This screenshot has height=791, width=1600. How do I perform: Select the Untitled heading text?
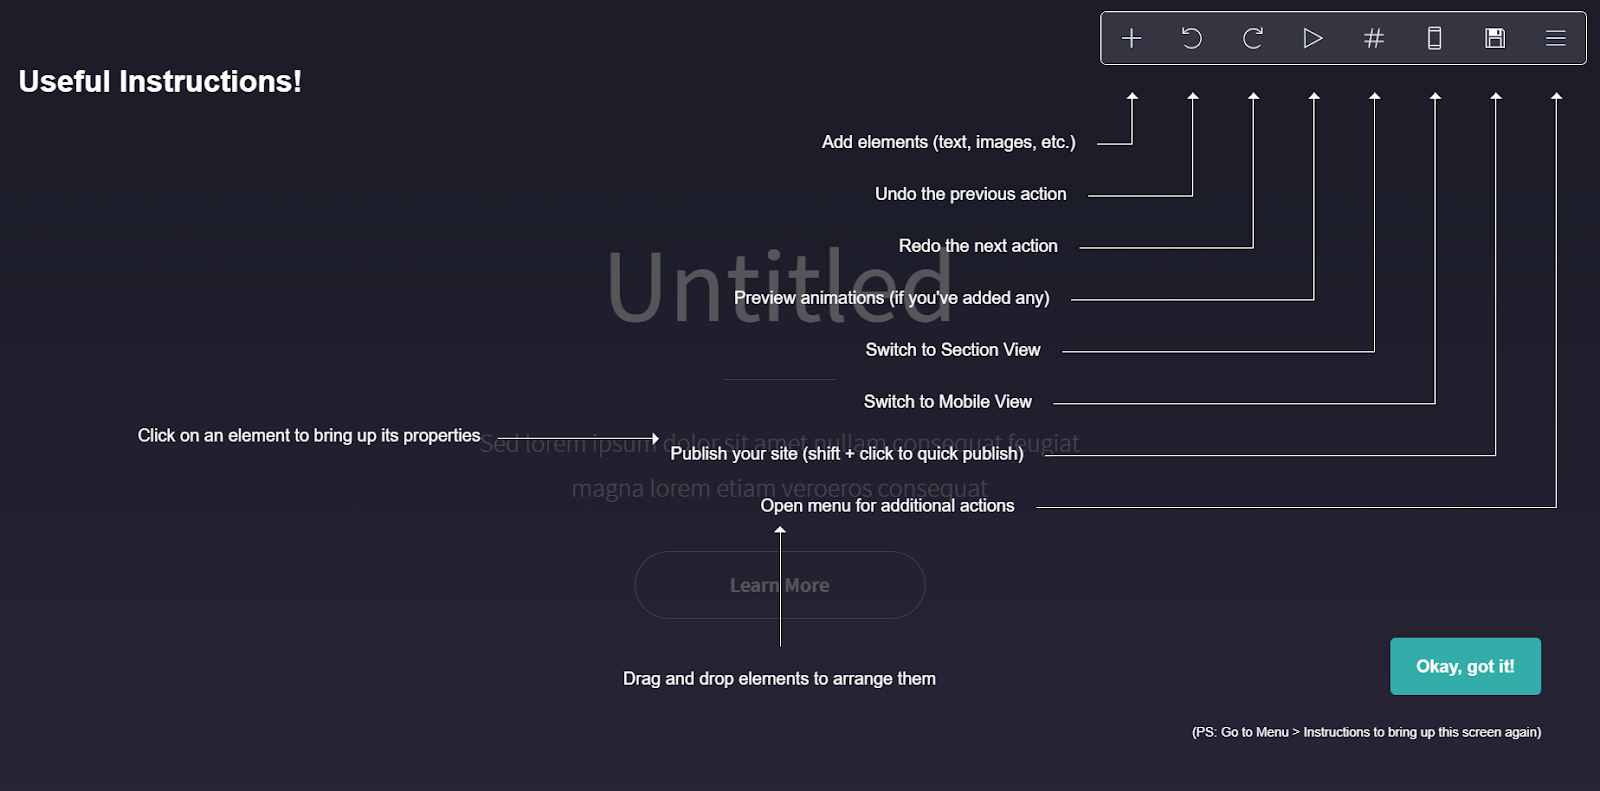tap(780, 286)
